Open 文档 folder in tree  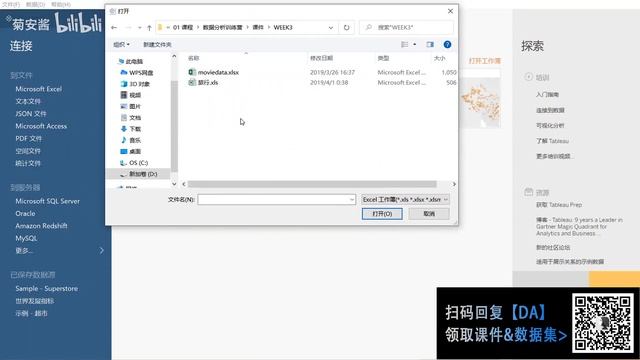tap(131, 118)
